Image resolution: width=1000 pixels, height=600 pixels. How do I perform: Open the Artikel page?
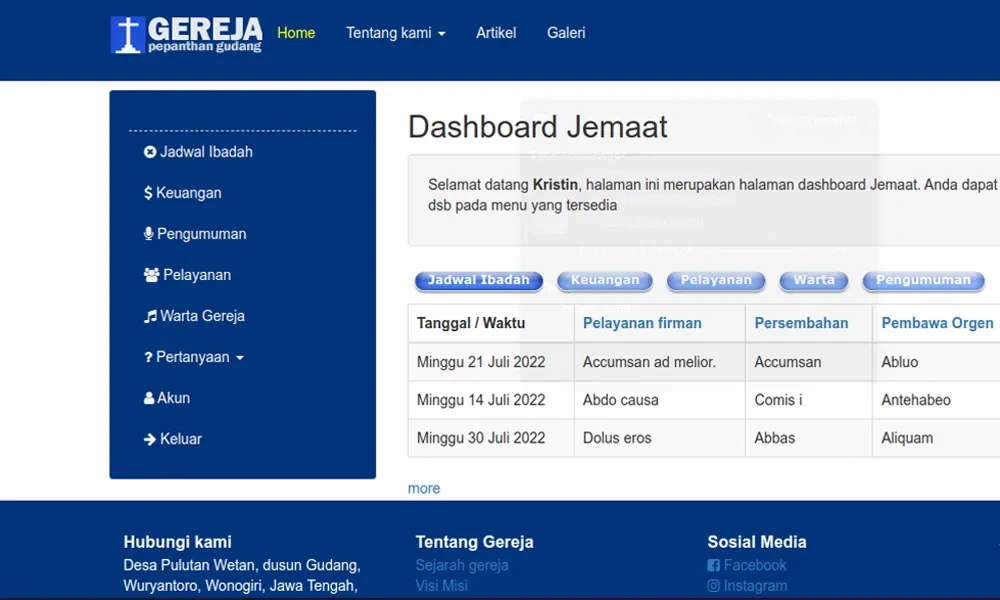[x=496, y=33]
